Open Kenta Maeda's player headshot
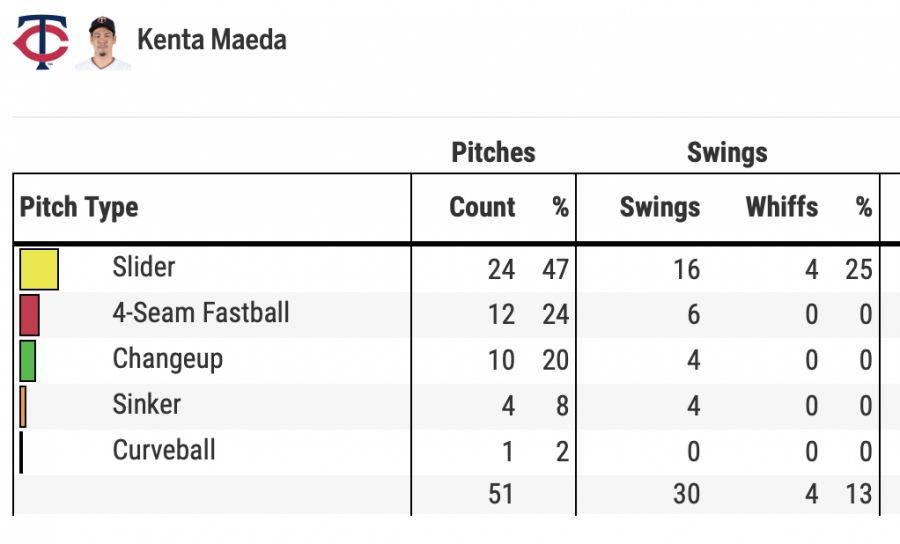The width and height of the screenshot is (900, 544). pos(102,42)
